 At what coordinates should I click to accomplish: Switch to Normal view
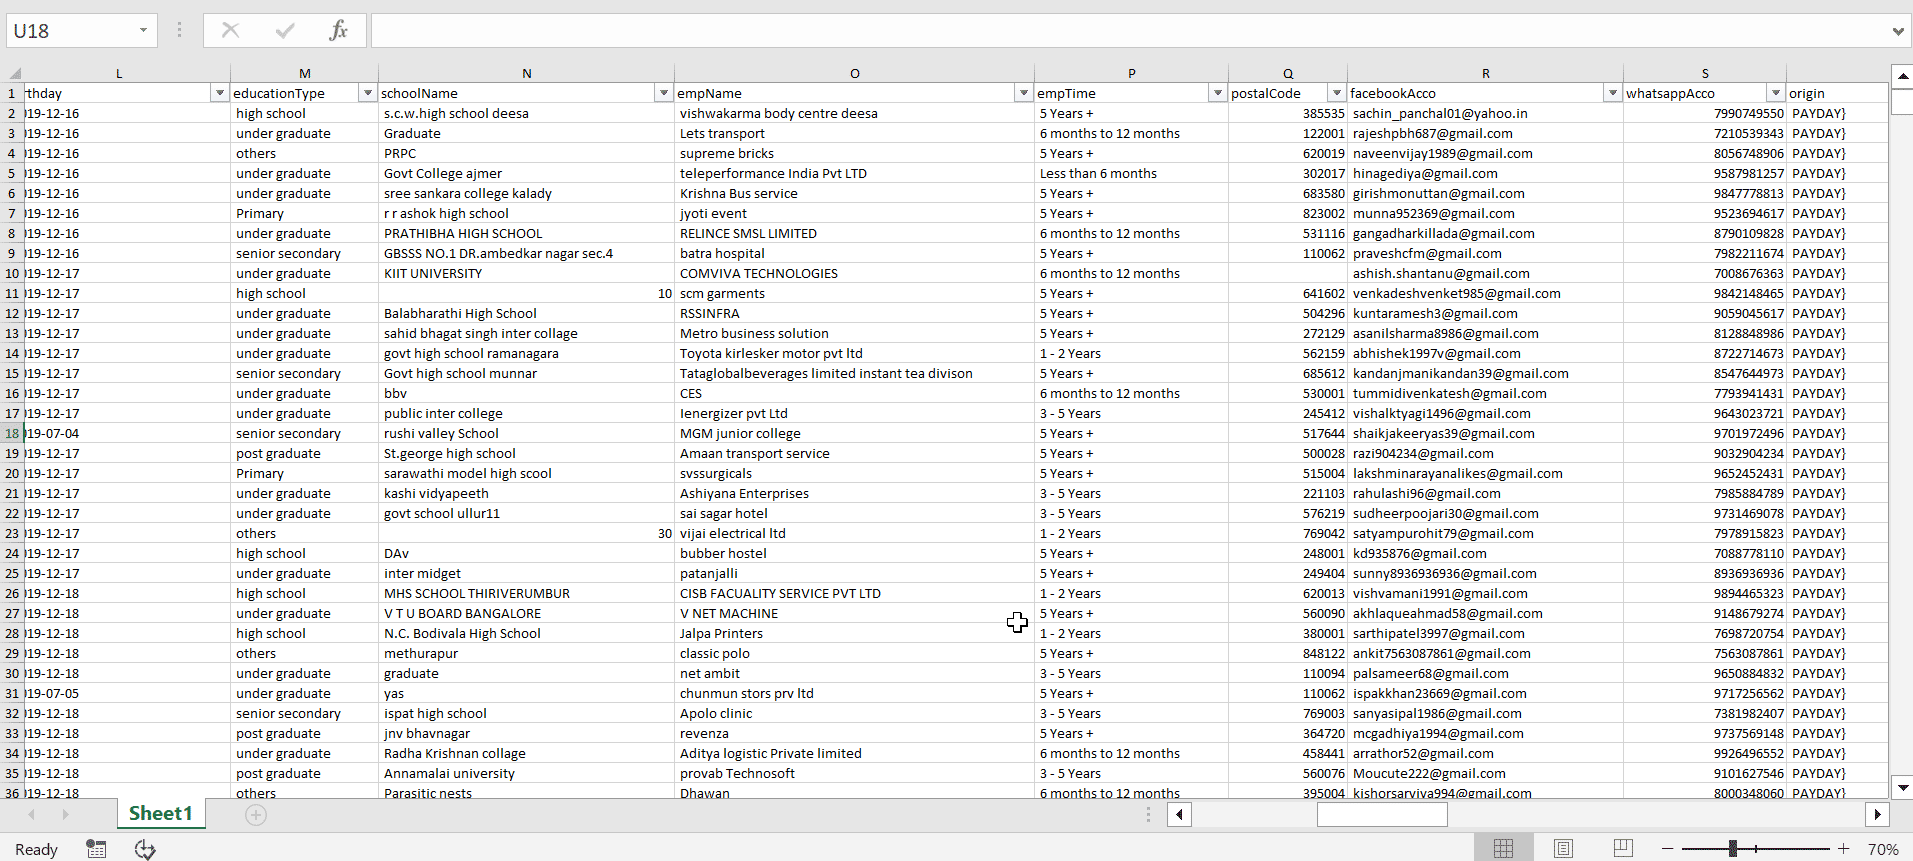click(1503, 849)
